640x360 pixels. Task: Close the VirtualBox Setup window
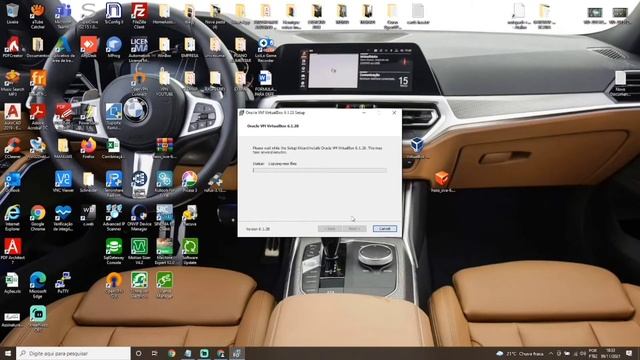pos(394,113)
